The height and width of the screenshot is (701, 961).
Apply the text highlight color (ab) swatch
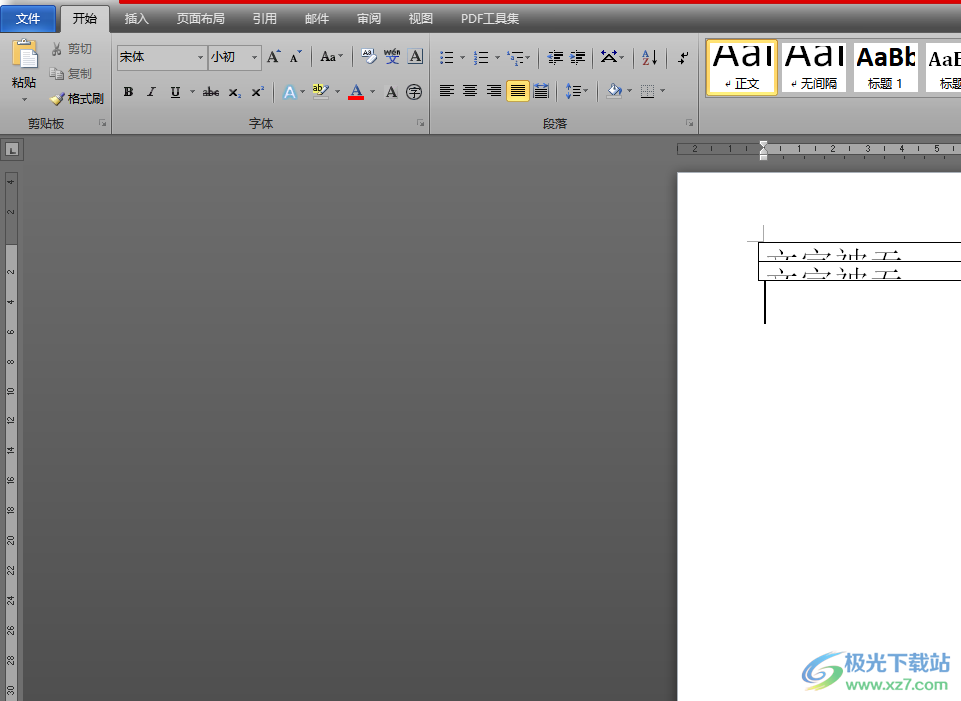[x=321, y=92]
